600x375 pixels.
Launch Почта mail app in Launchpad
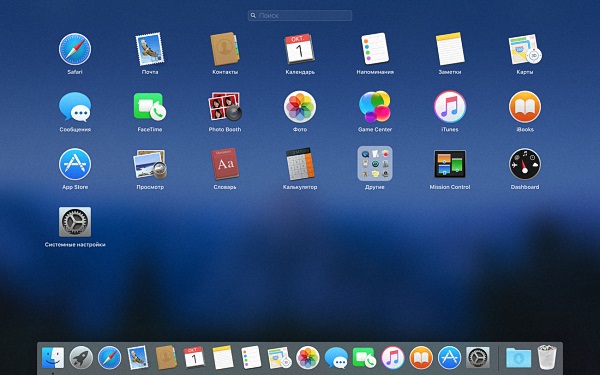pyautogui.click(x=150, y=49)
